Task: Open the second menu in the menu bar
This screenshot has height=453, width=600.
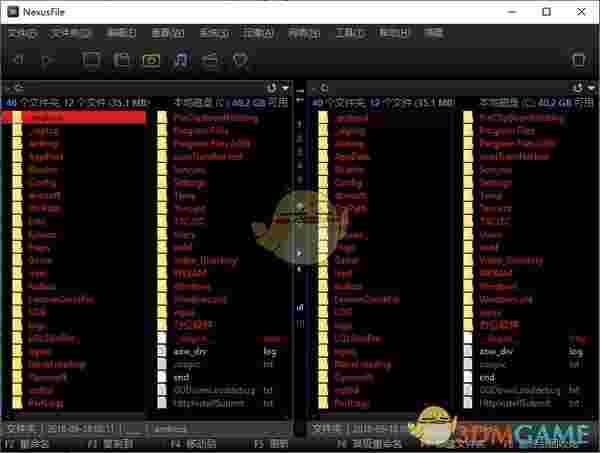Action: (x=70, y=33)
